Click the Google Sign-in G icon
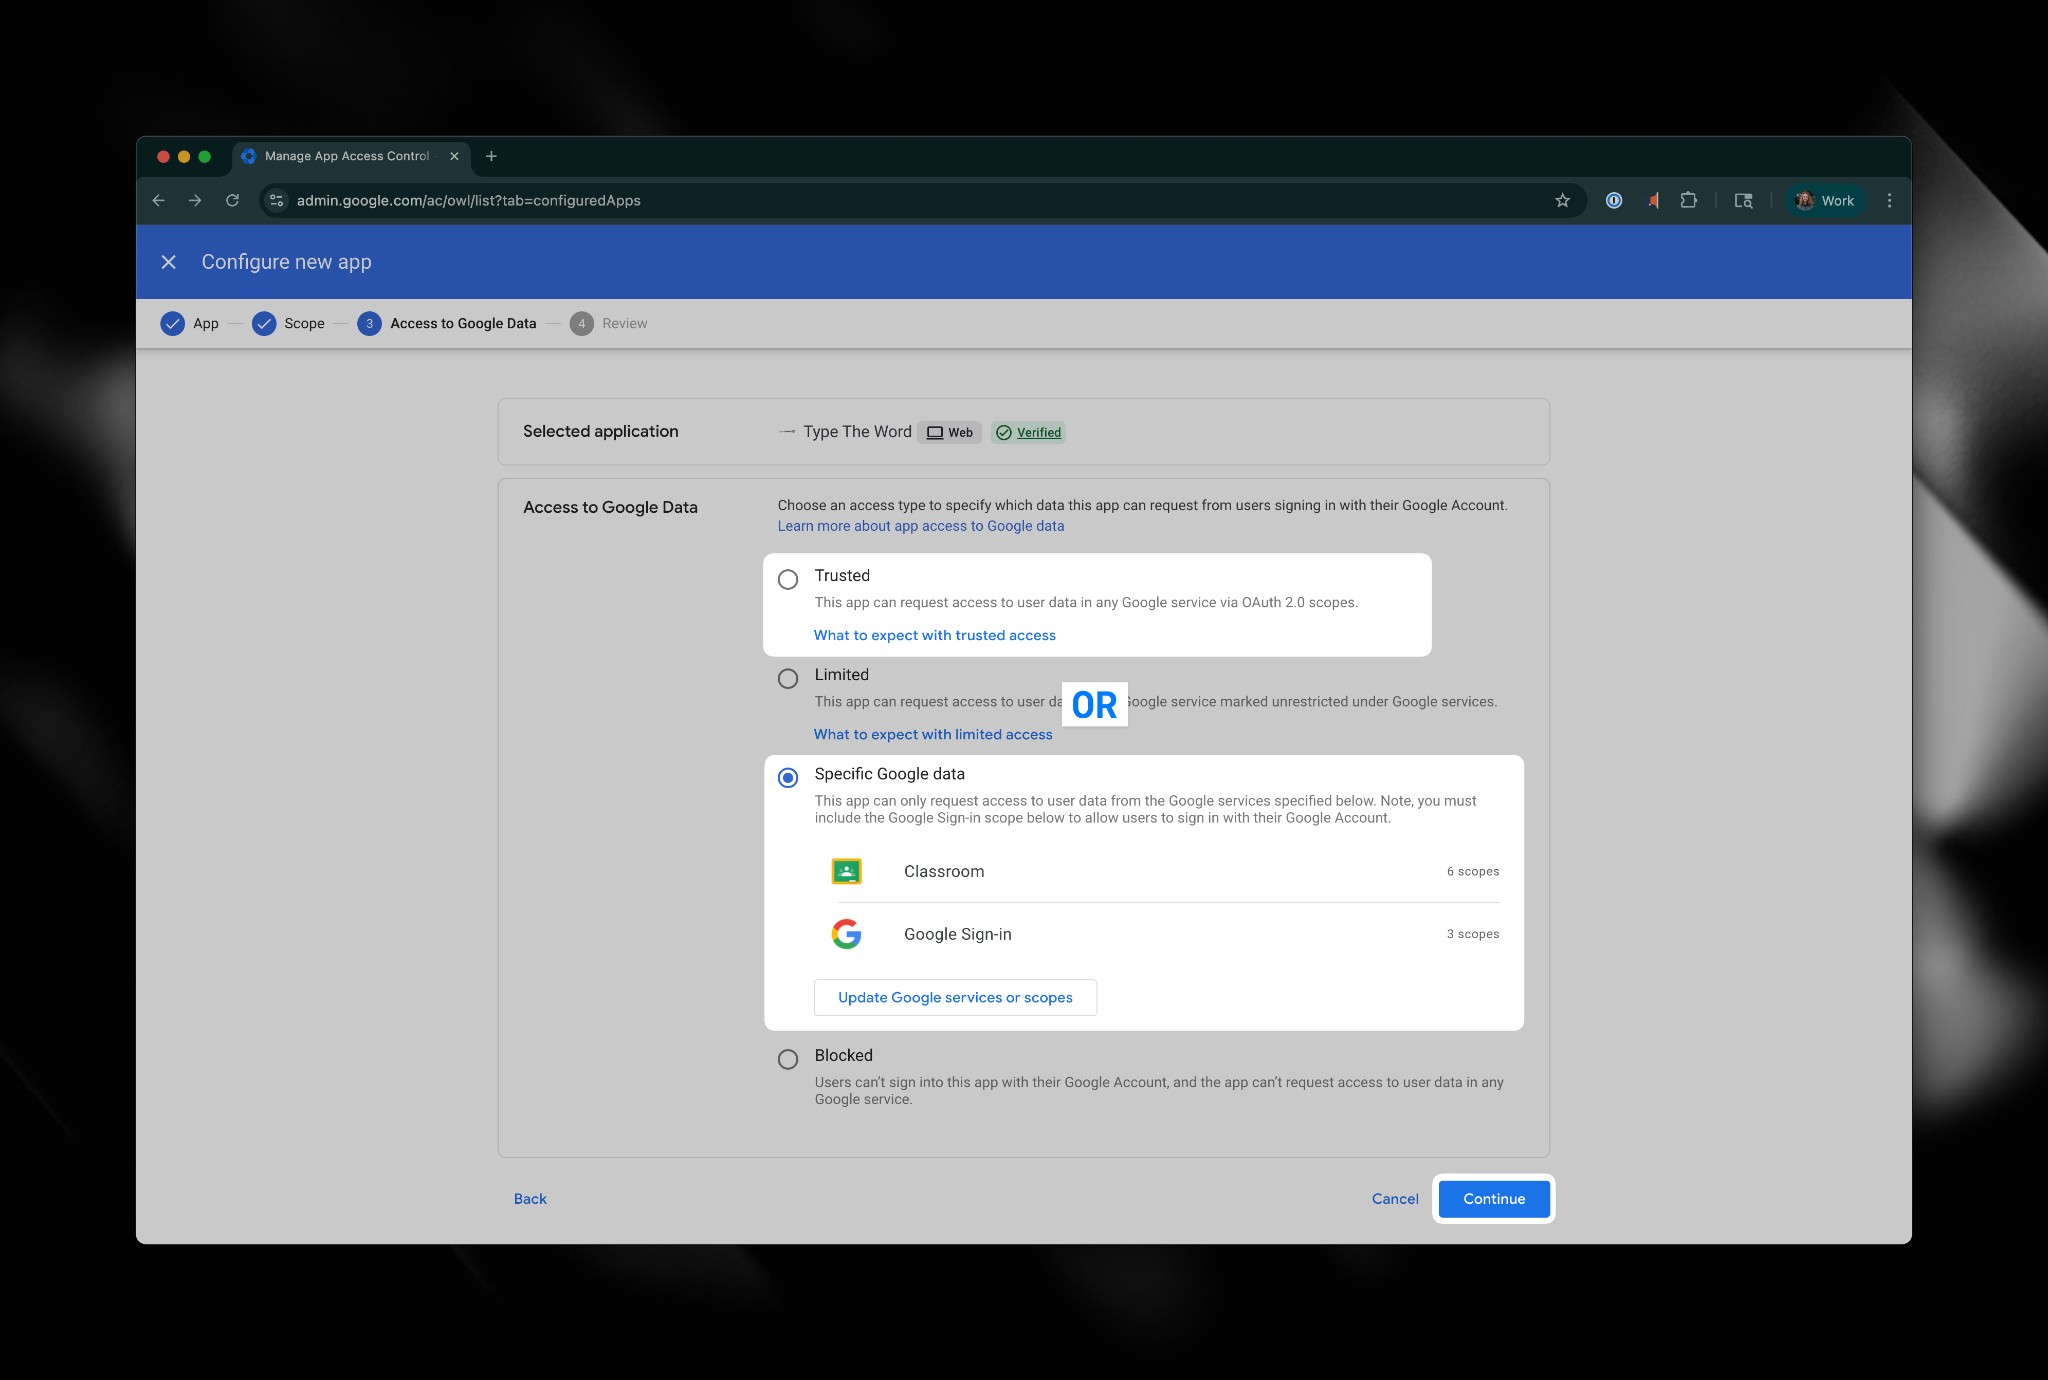This screenshot has height=1380, width=2048. (x=846, y=934)
